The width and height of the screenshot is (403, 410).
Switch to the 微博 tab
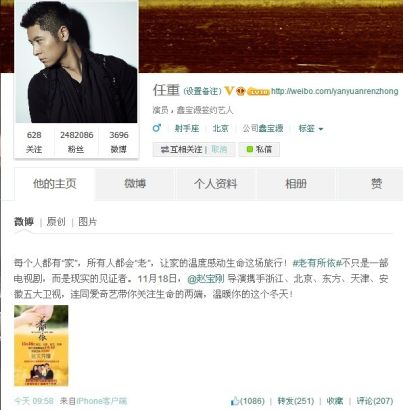(135, 184)
